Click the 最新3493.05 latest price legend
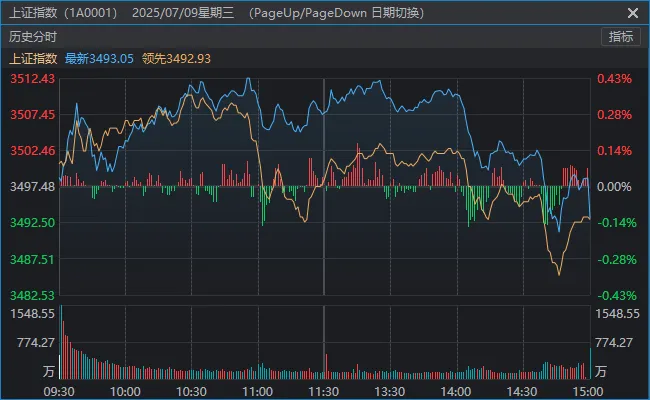The width and height of the screenshot is (650, 400). (x=99, y=59)
